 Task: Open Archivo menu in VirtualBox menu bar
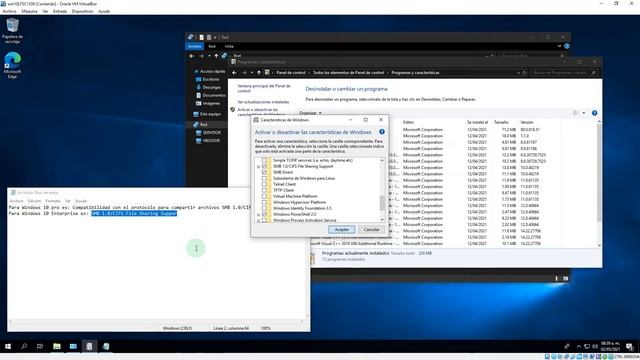pos(9,11)
